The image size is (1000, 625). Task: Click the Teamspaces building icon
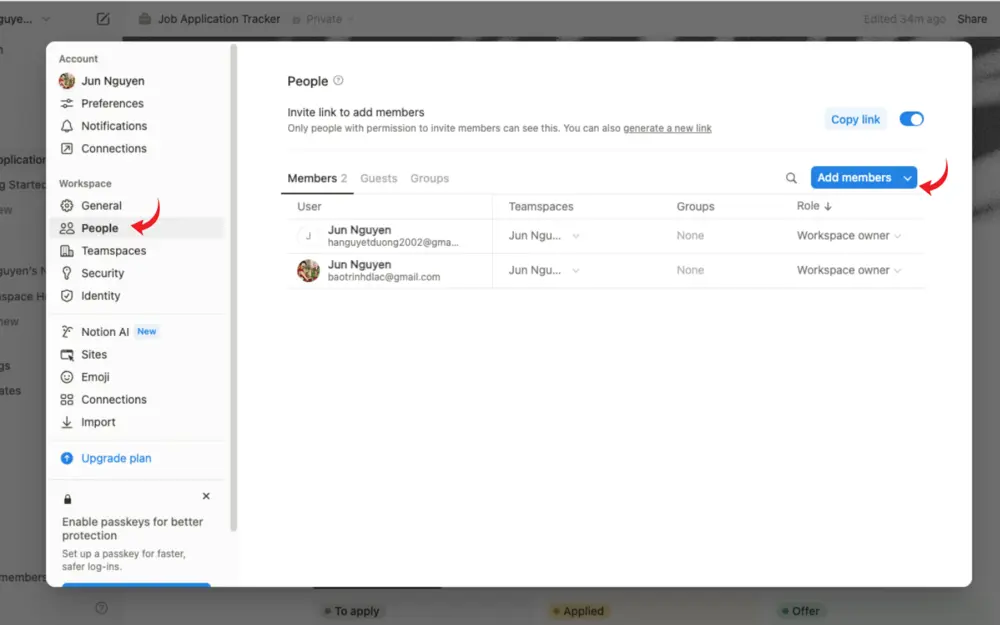(x=67, y=251)
